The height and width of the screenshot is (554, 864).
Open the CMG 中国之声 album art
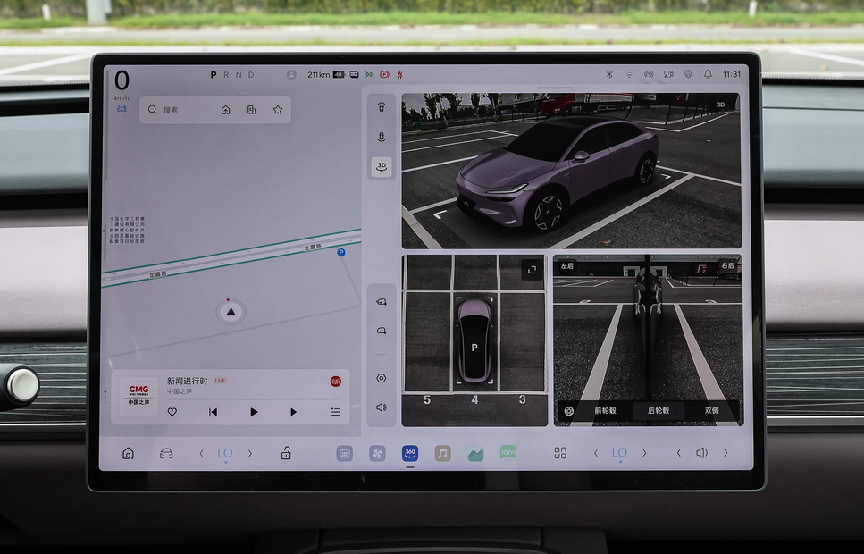(139, 397)
